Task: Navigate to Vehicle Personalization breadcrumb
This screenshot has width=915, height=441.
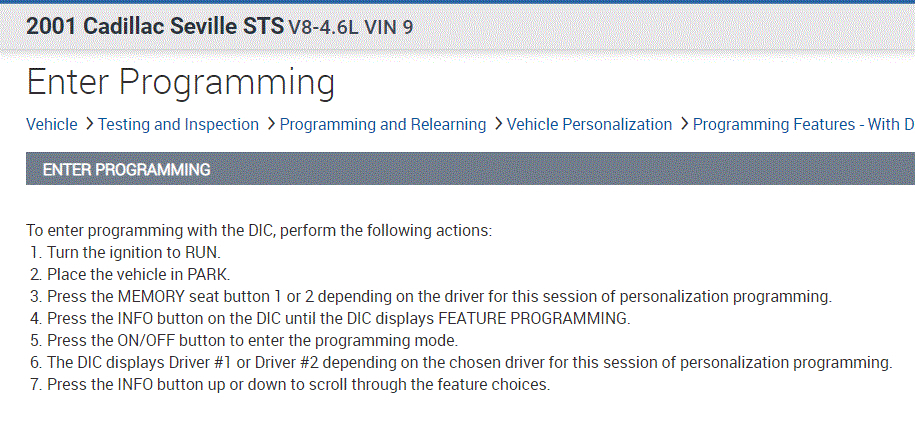Action: (x=589, y=125)
